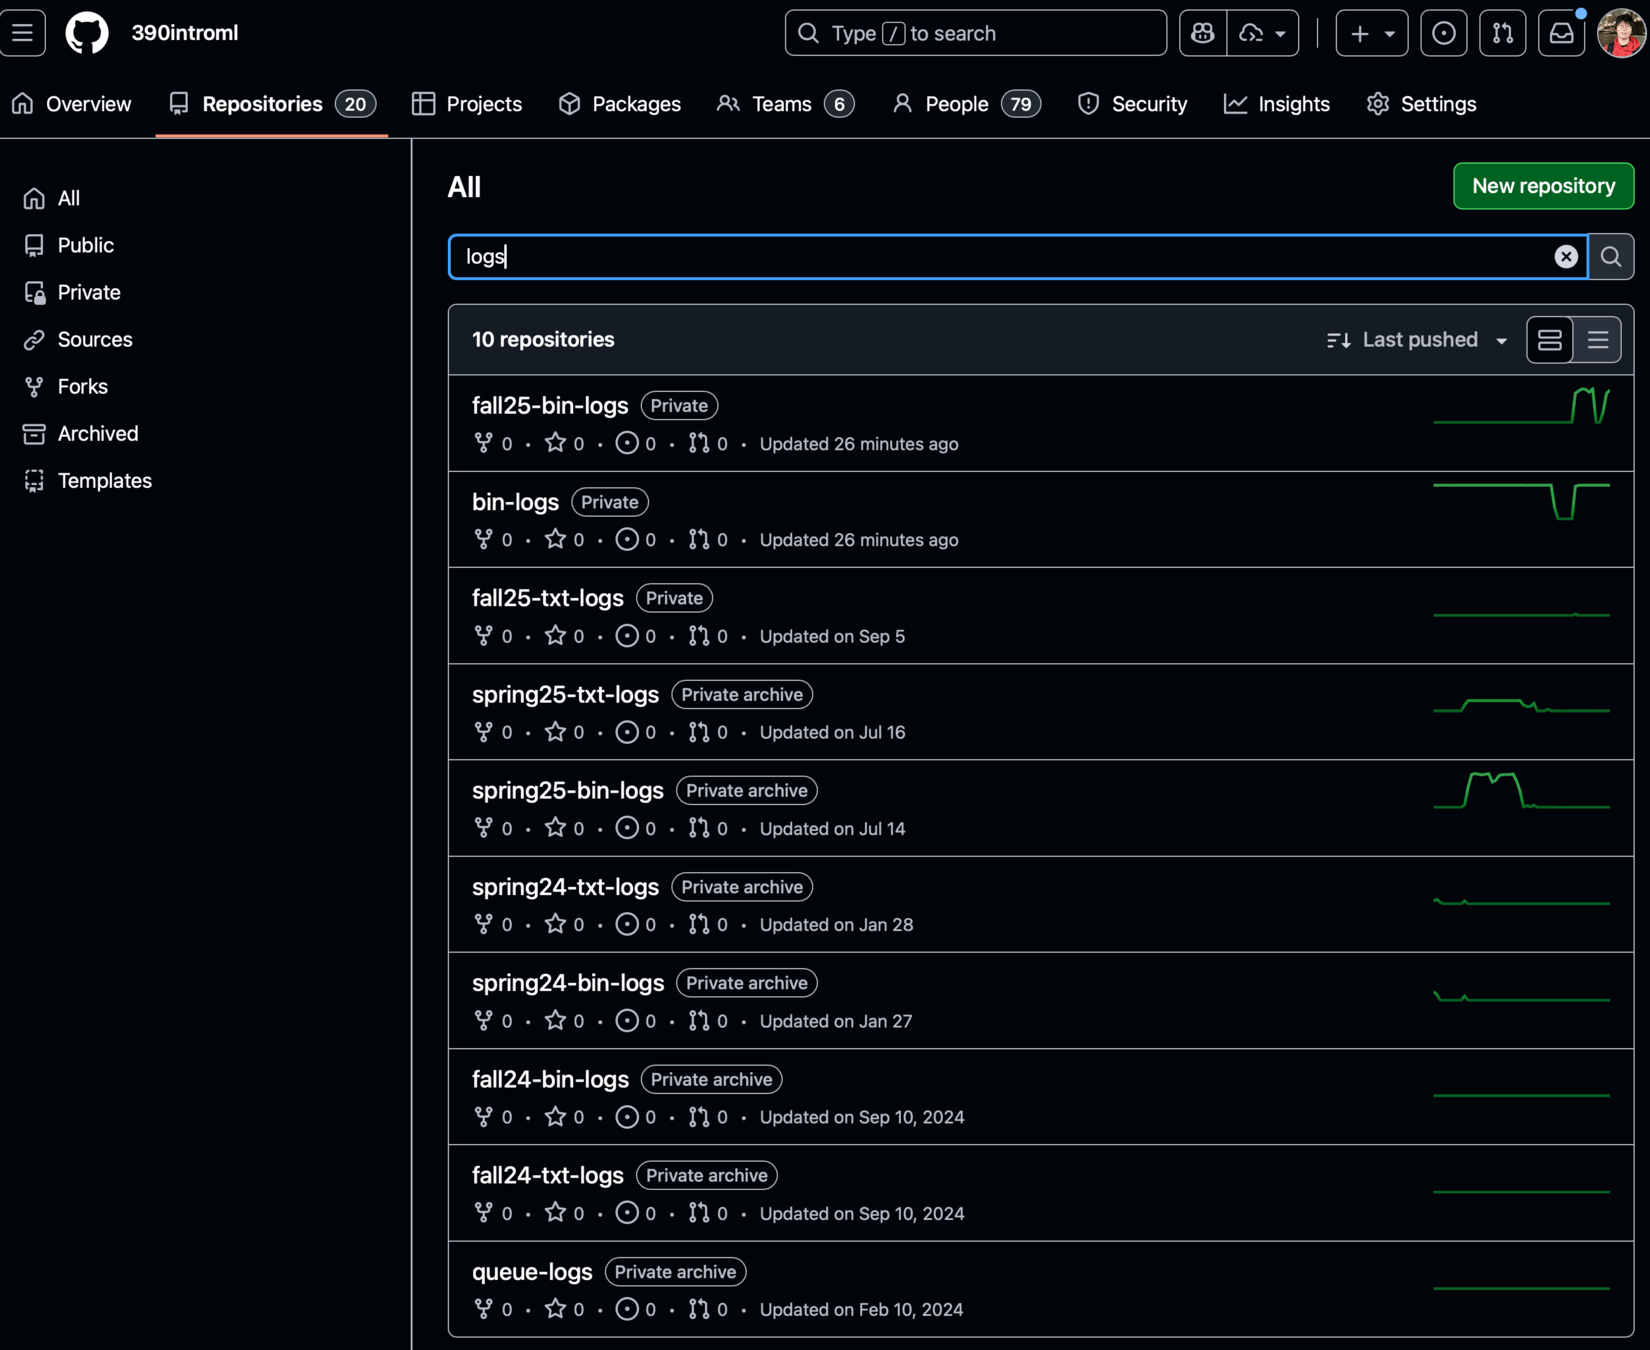Click the fork icon in the queue-logs row
Image resolution: width=1650 pixels, height=1350 pixels.
pyautogui.click(x=484, y=1308)
